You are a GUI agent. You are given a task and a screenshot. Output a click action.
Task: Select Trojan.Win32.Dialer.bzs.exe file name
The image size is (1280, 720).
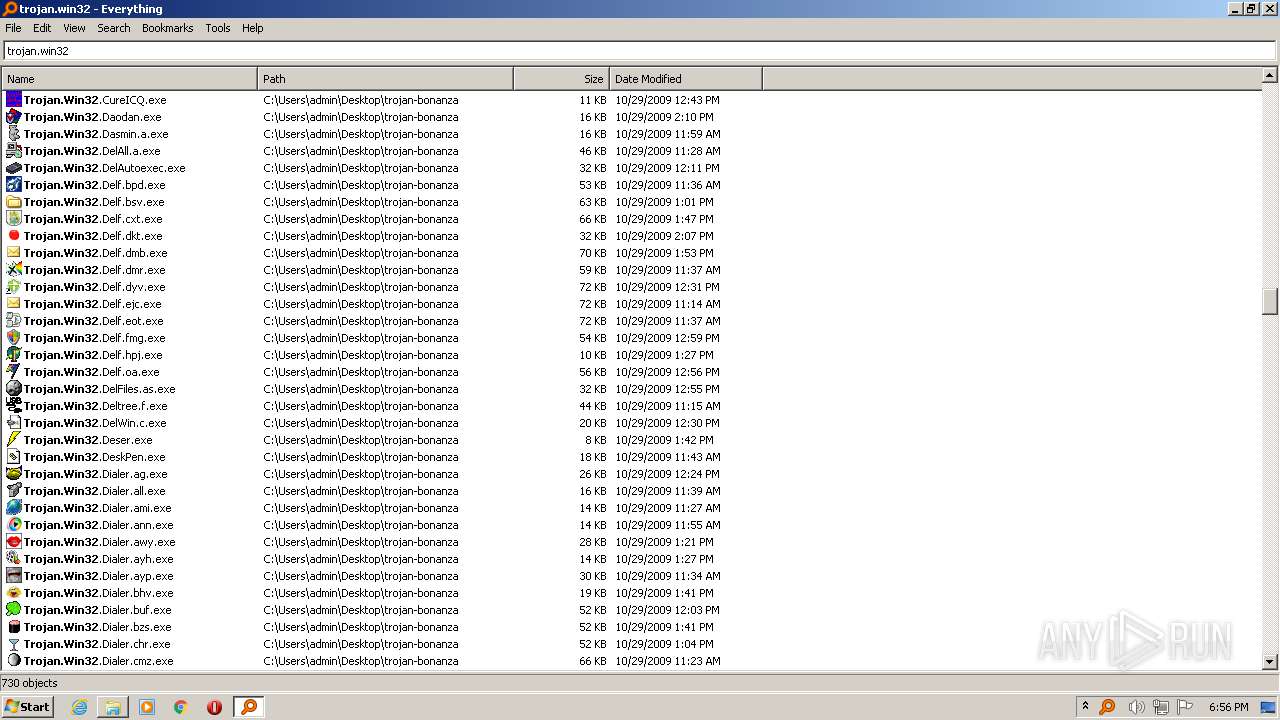[x=97, y=627]
